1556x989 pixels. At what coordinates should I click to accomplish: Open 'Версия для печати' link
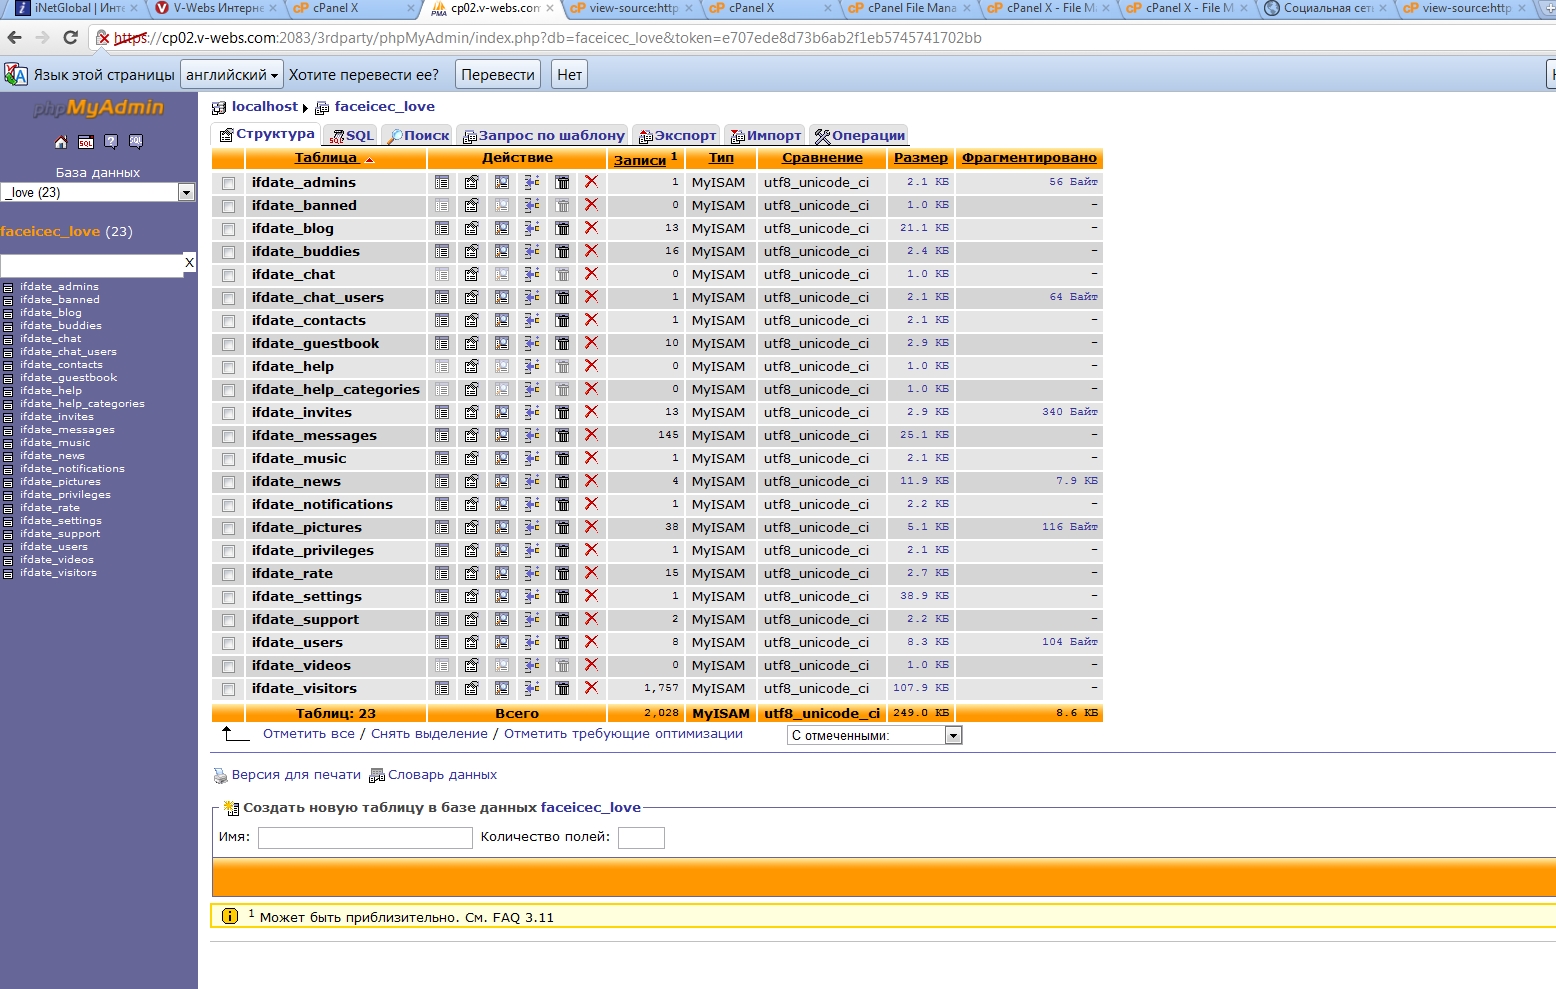(x=296, y=775)
